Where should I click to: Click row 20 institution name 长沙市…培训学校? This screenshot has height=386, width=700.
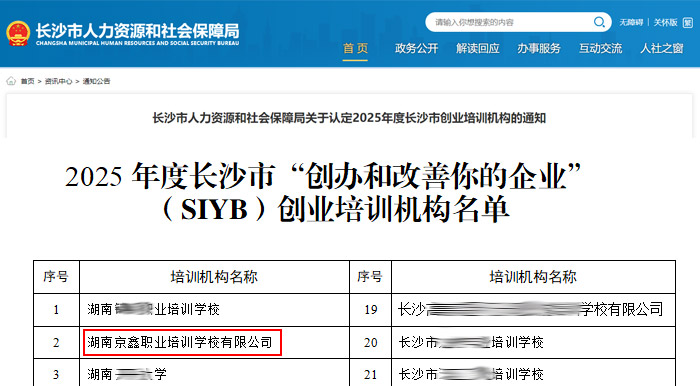(x=471, y=342)
